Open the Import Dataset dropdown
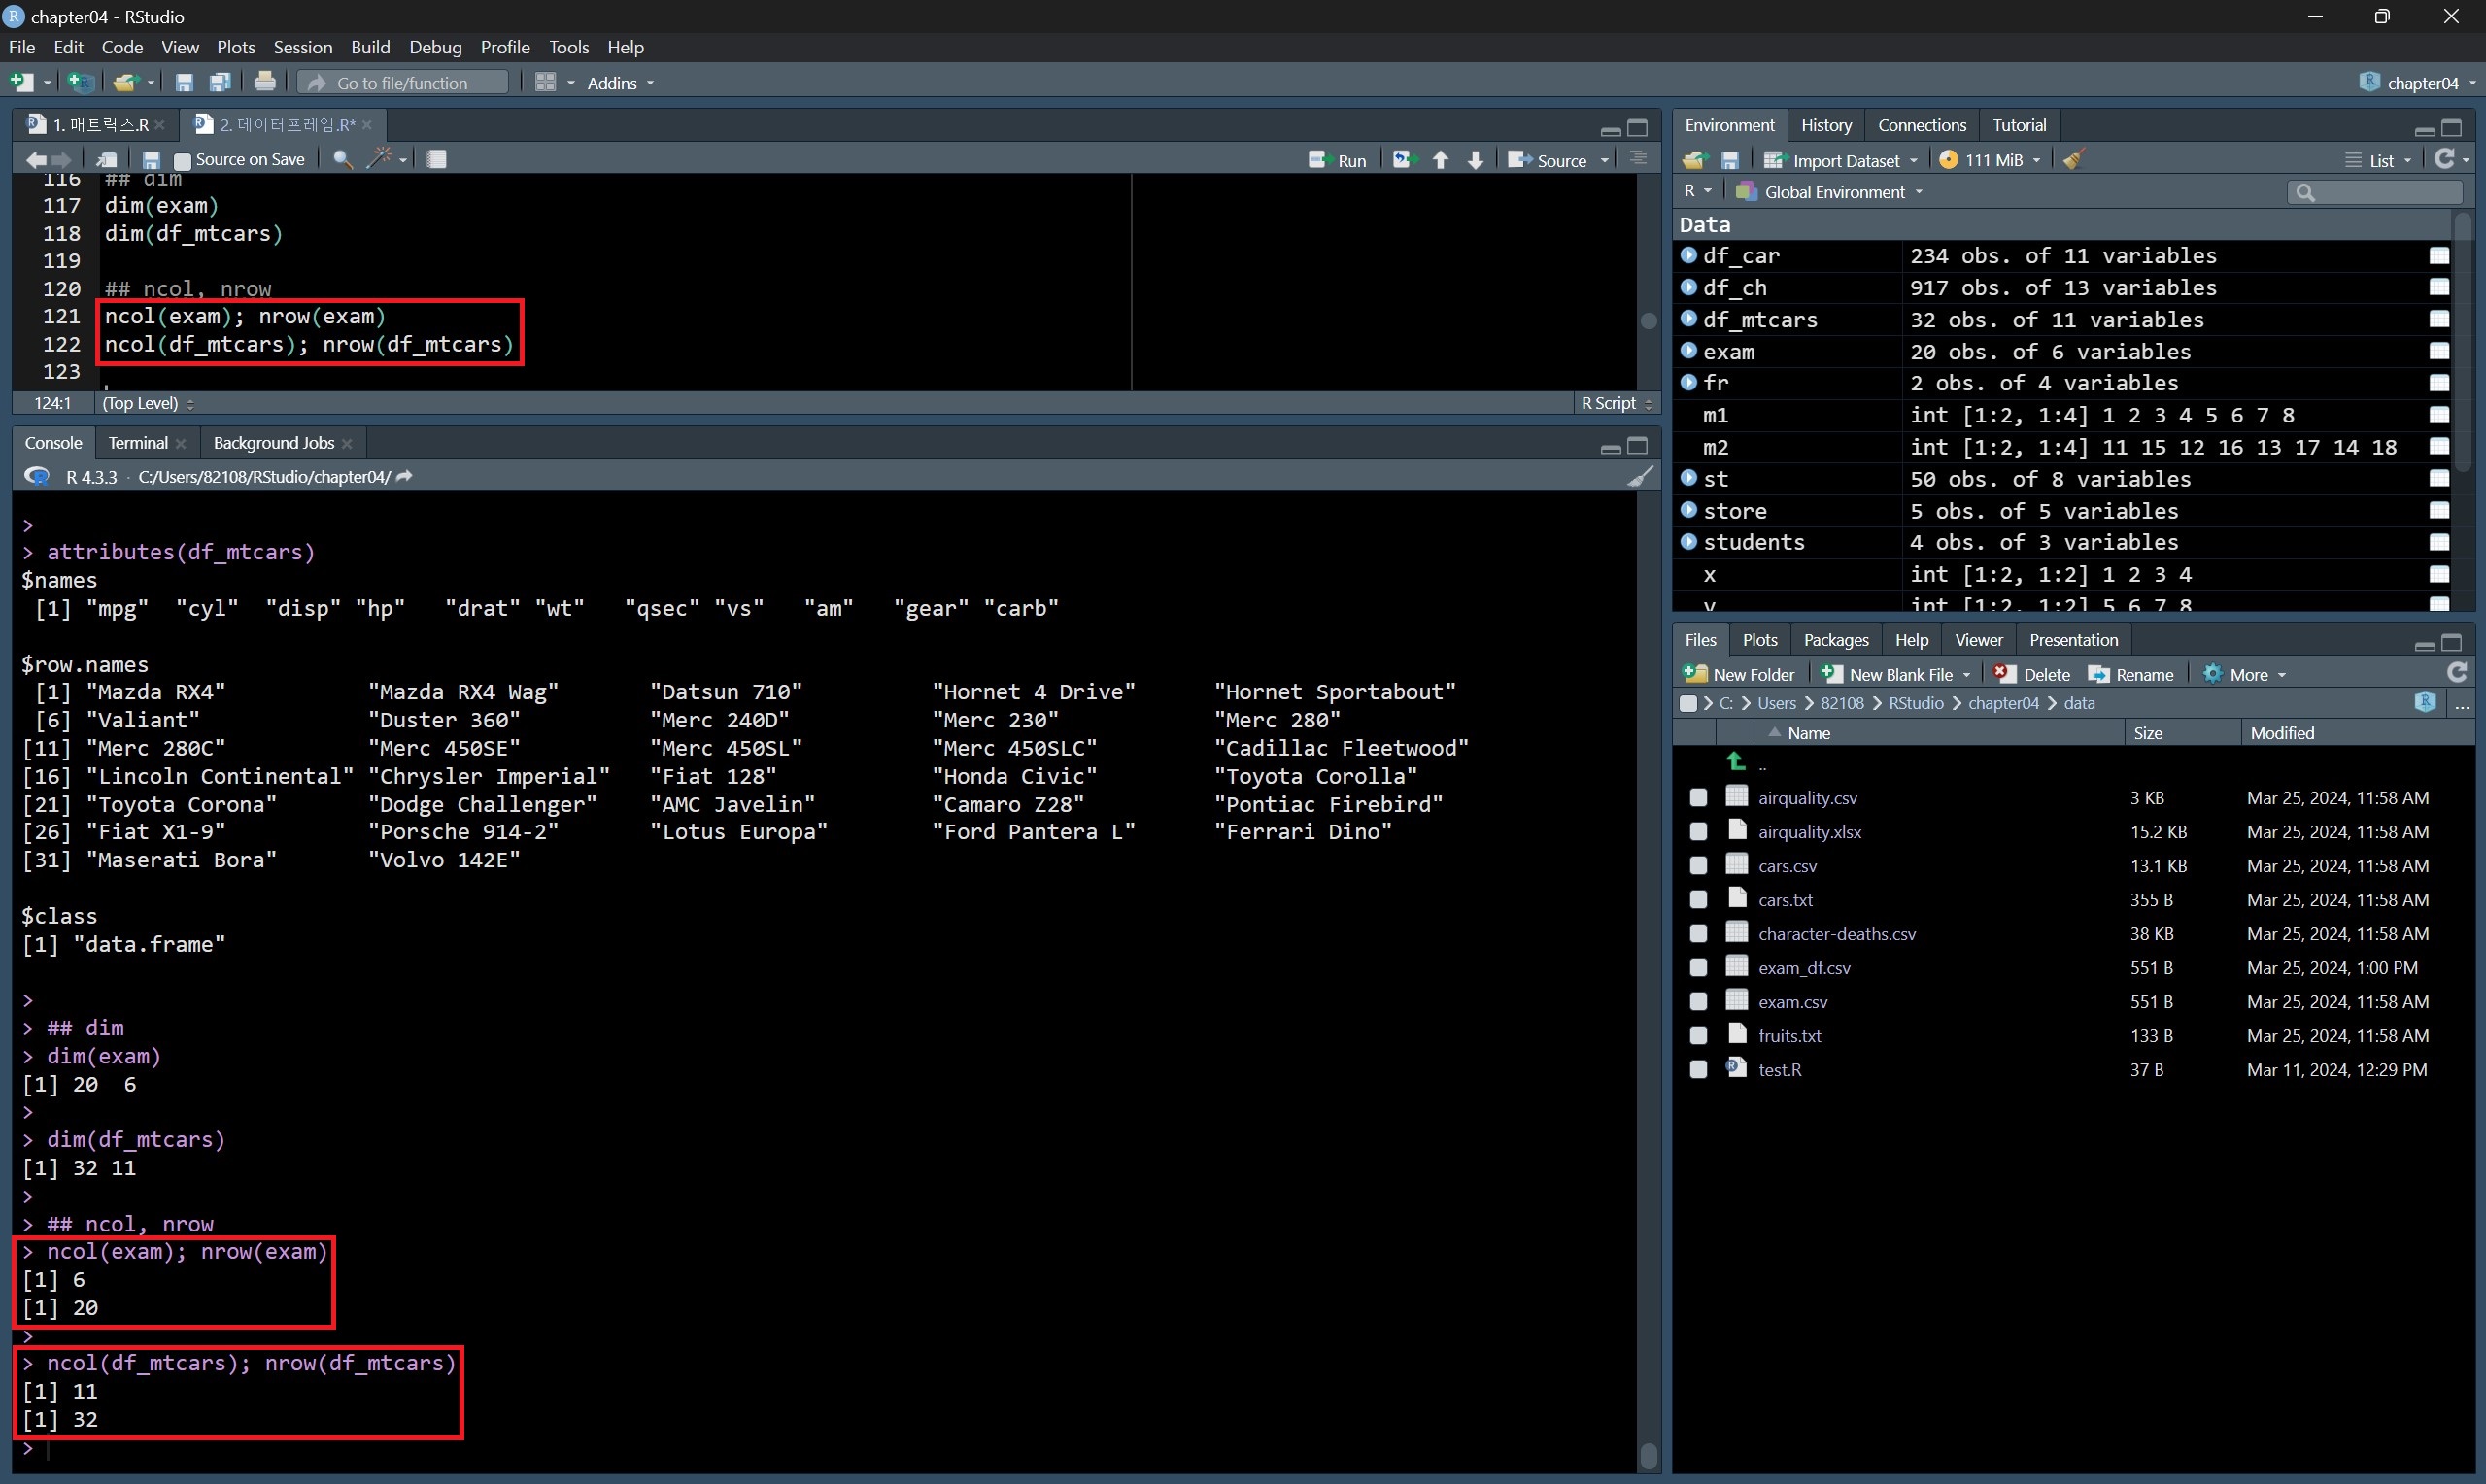 pyautogui.click(x=1844, y=160)
